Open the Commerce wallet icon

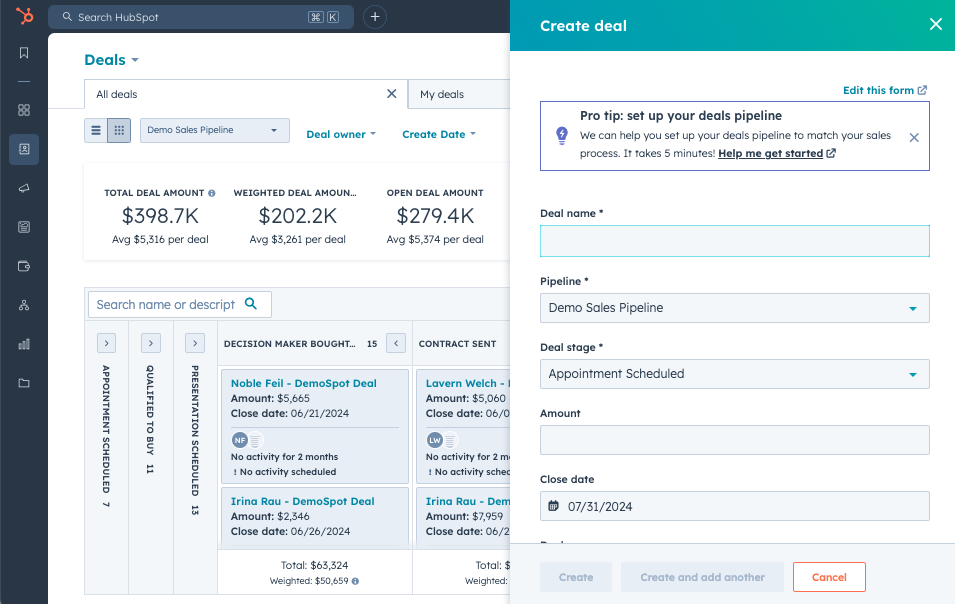tap(23, 266)
